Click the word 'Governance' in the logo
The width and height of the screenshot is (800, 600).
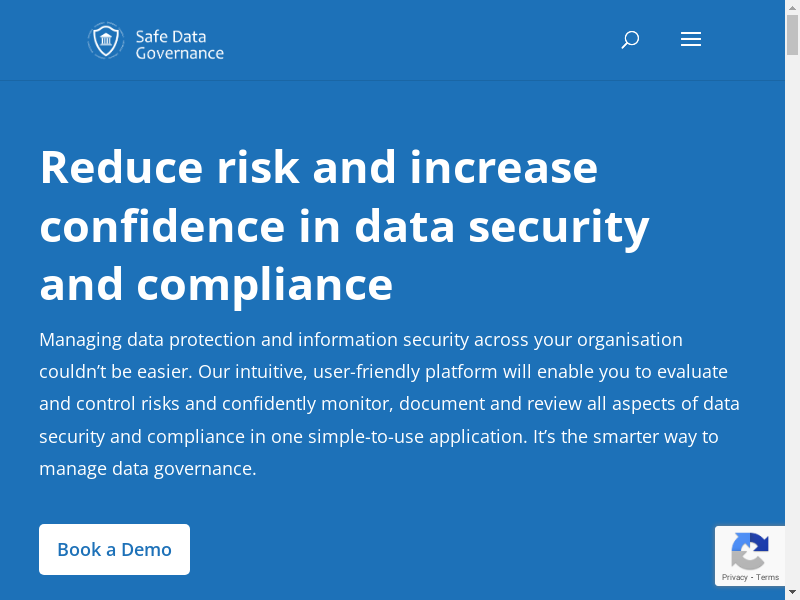pyautogui.click(x=180, y=52)
